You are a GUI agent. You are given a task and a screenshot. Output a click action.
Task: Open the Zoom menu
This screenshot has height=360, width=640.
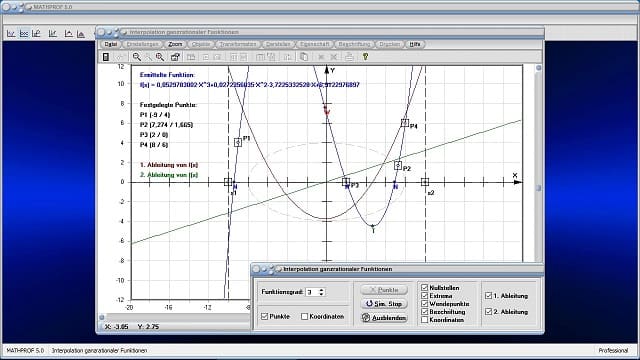point(175,44)
